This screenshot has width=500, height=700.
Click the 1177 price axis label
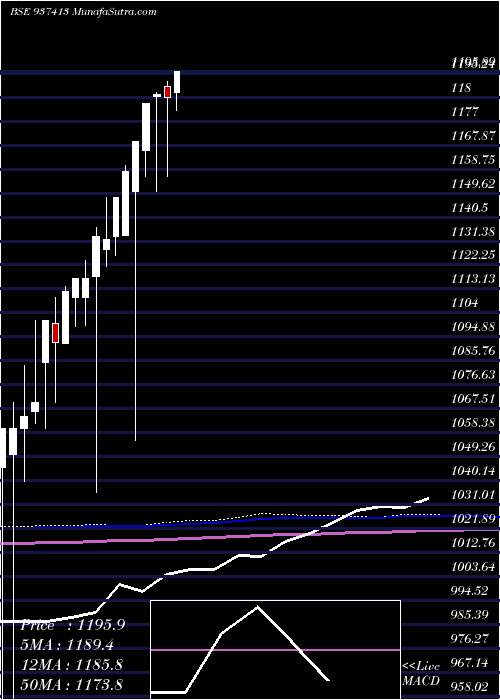465,112
